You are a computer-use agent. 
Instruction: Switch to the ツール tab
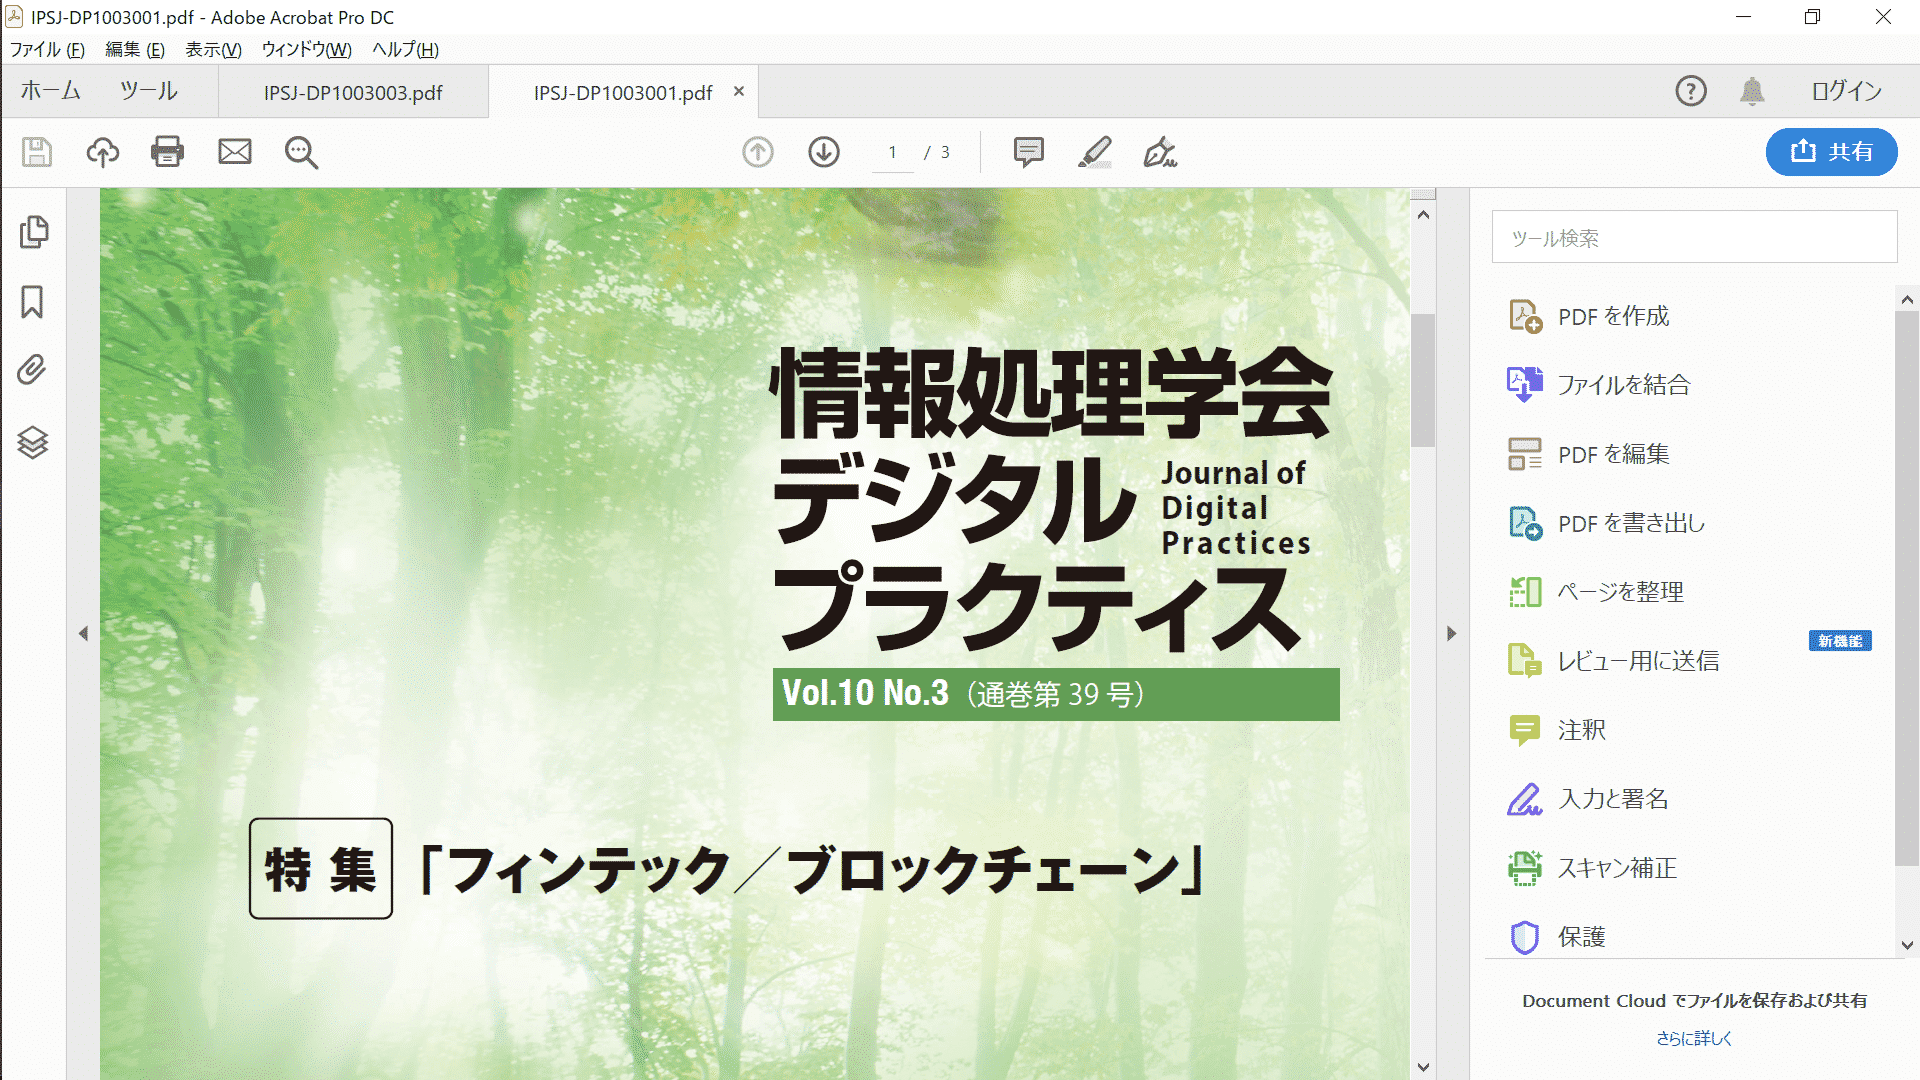pyautogui.click(x=148, y=91)
